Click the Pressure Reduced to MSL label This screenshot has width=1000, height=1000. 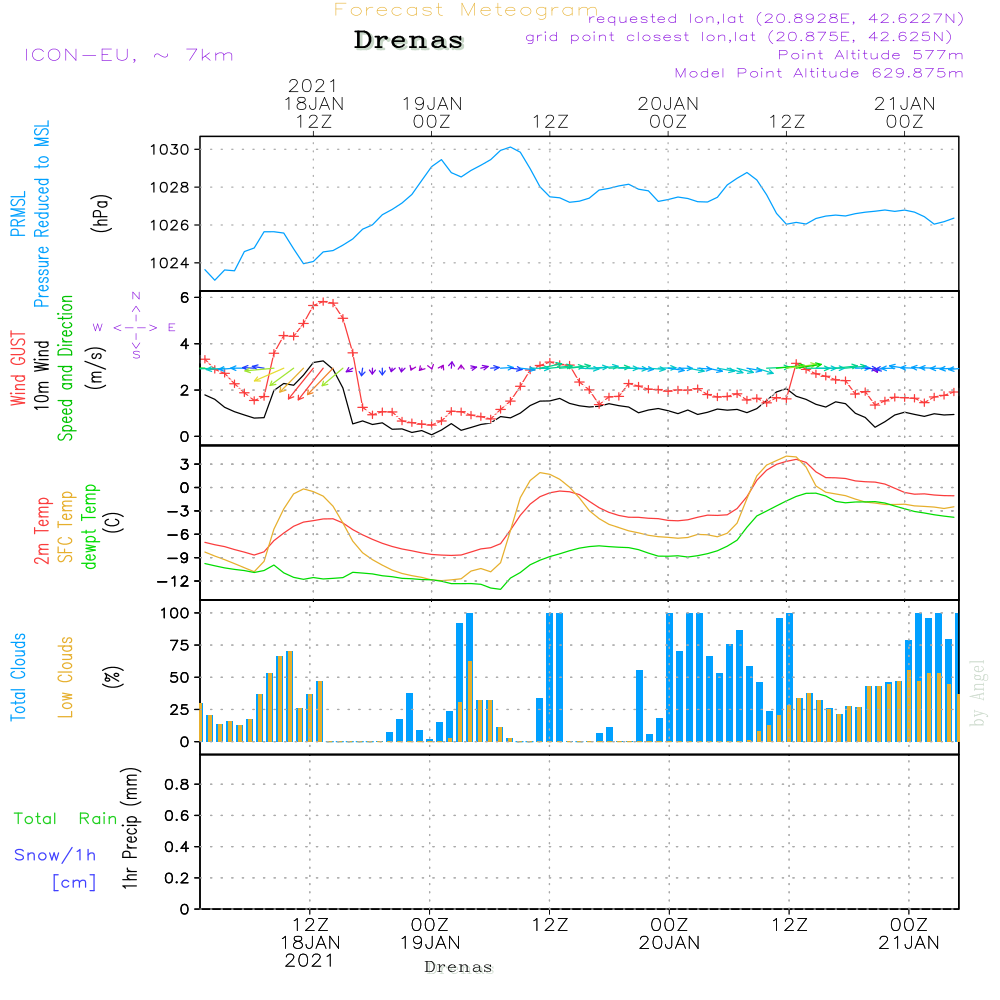pos(41,214)
